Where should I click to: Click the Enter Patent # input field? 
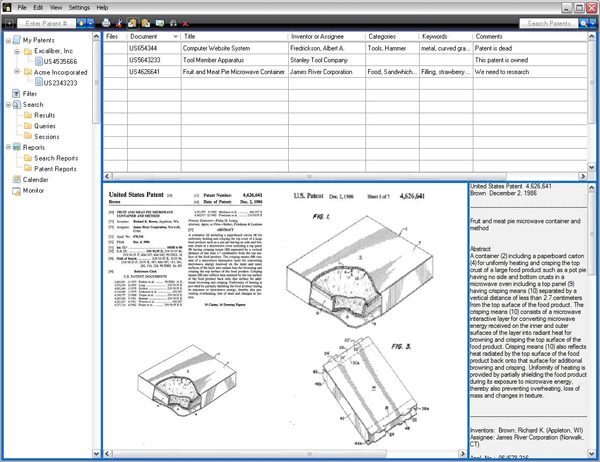[46, 23]
